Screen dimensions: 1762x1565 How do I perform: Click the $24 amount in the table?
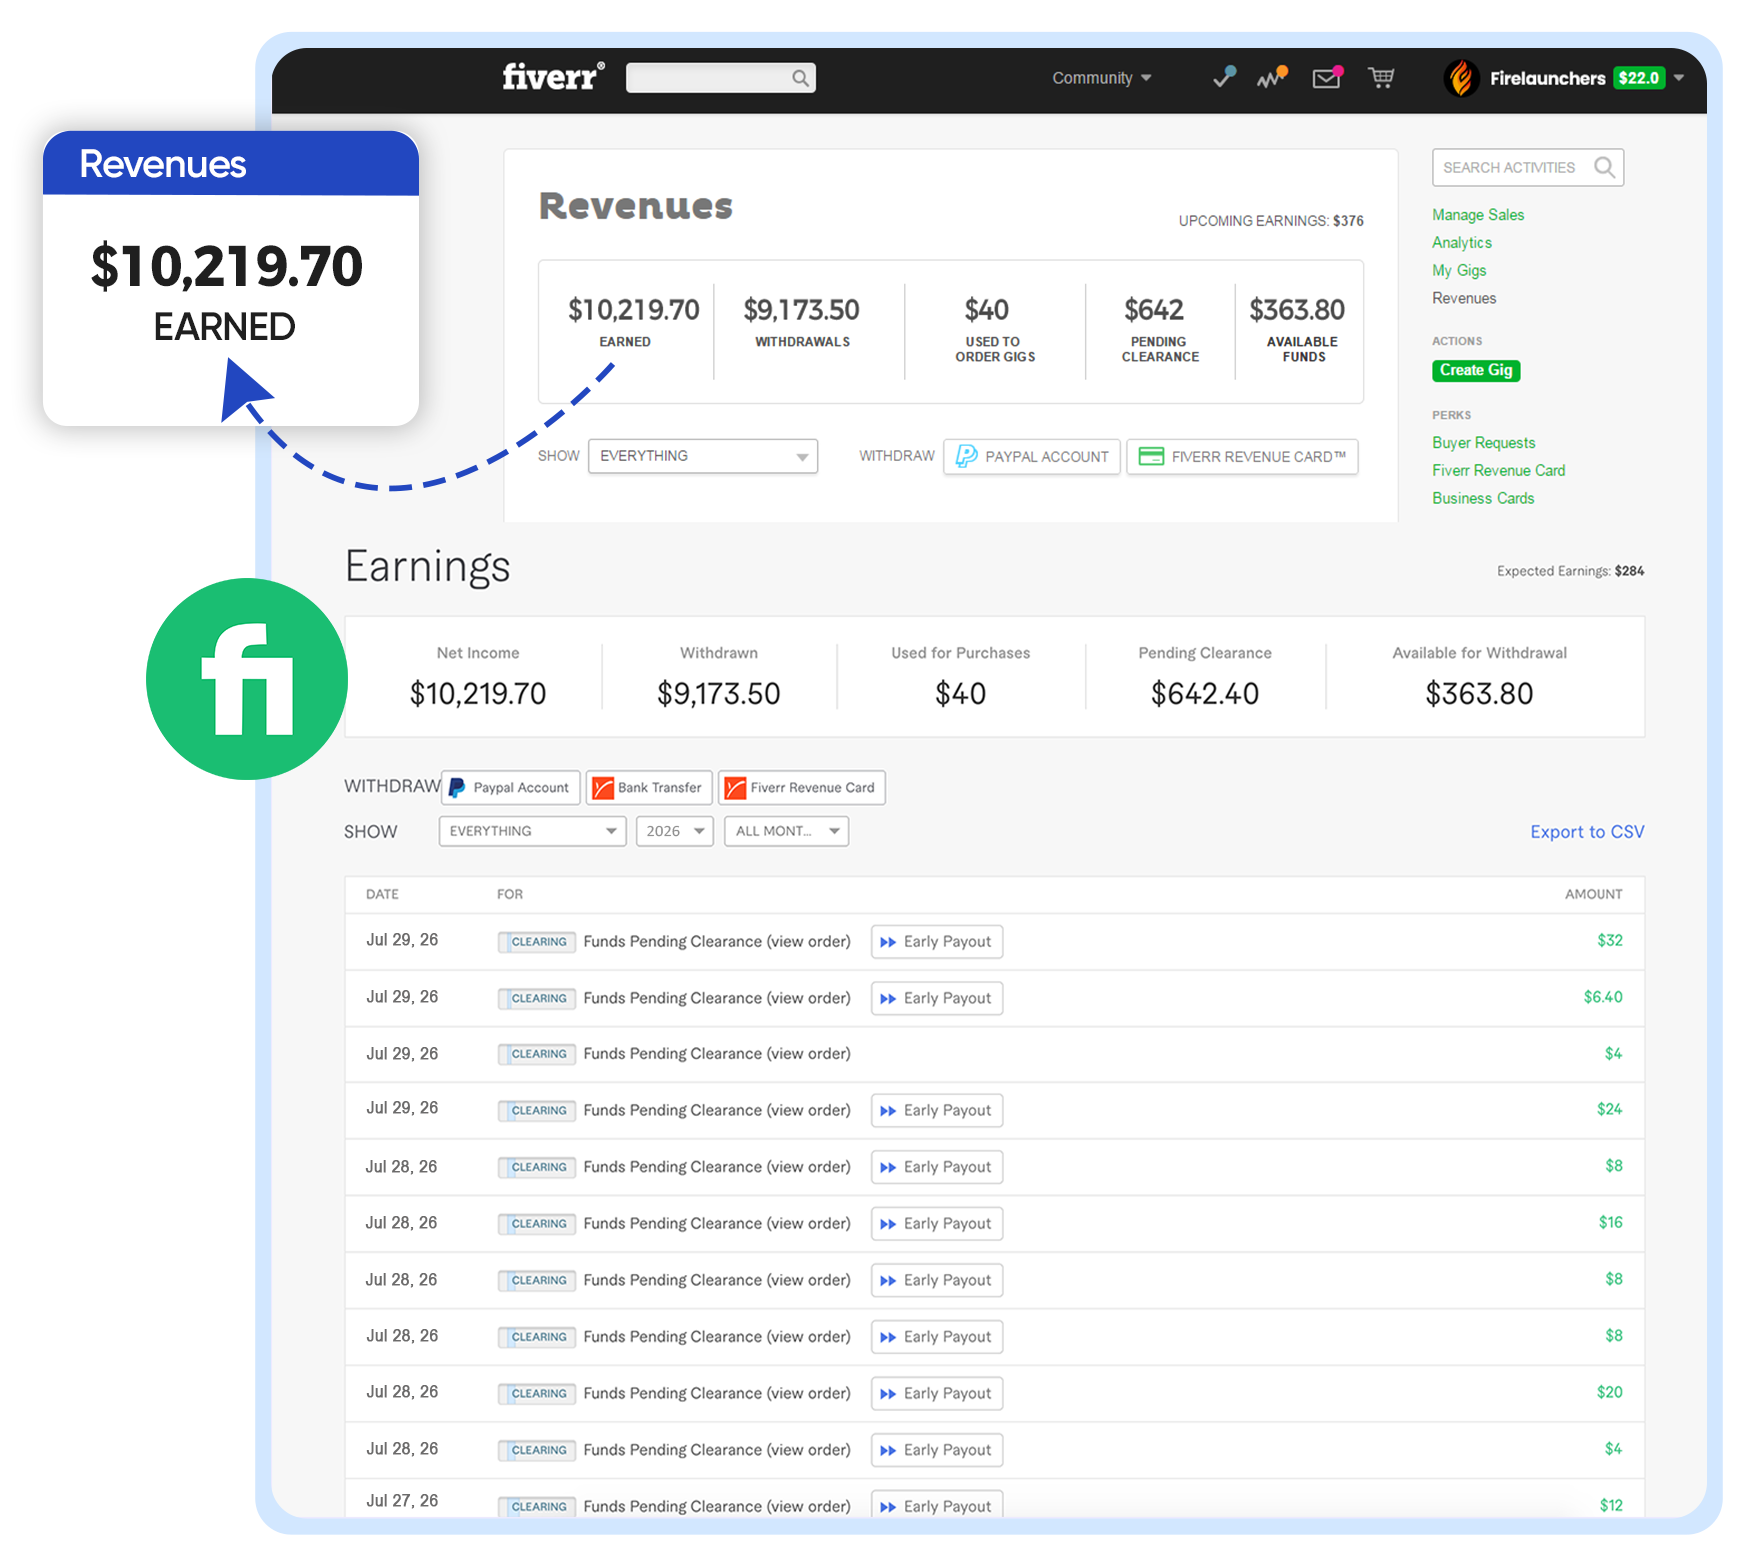(x=1610, y=1110)
